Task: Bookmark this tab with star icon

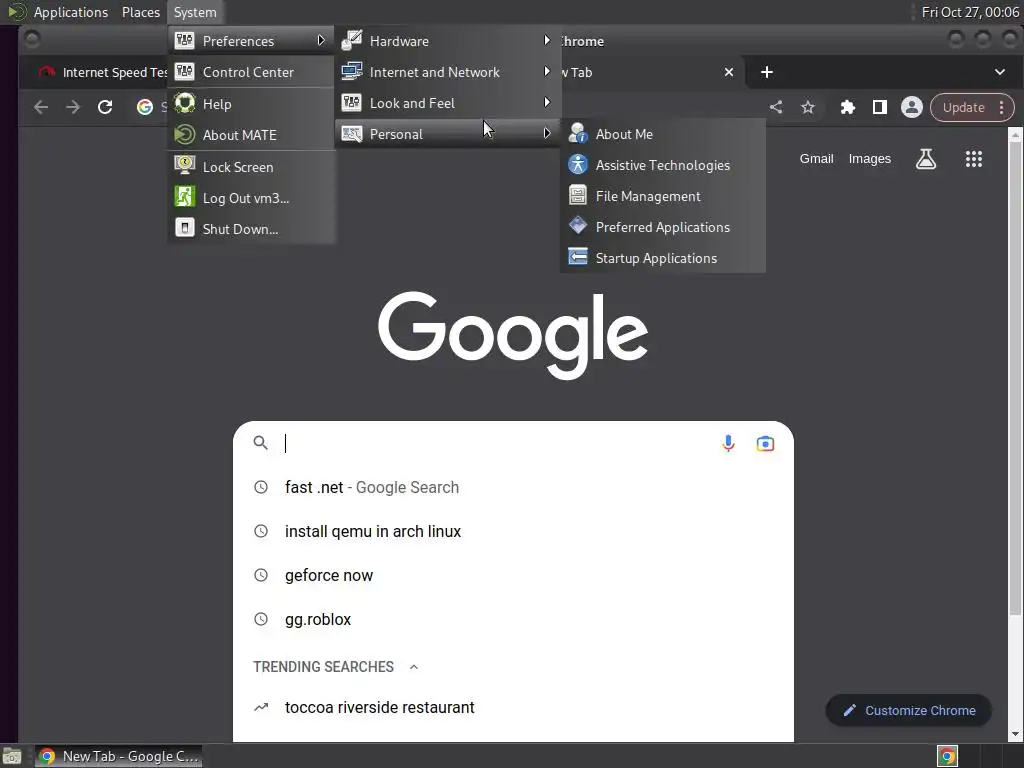Action: pos(808,107)
